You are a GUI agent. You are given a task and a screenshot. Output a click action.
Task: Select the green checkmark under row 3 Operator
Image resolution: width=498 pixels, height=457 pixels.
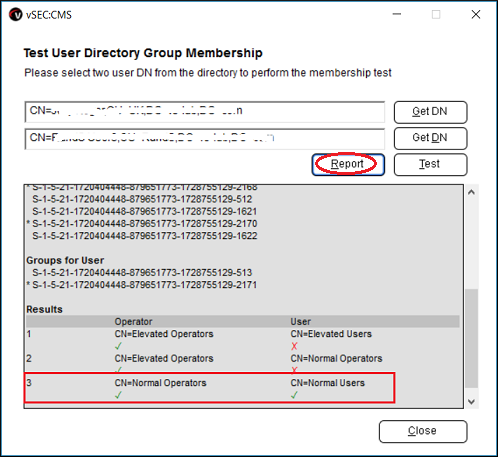118,395
